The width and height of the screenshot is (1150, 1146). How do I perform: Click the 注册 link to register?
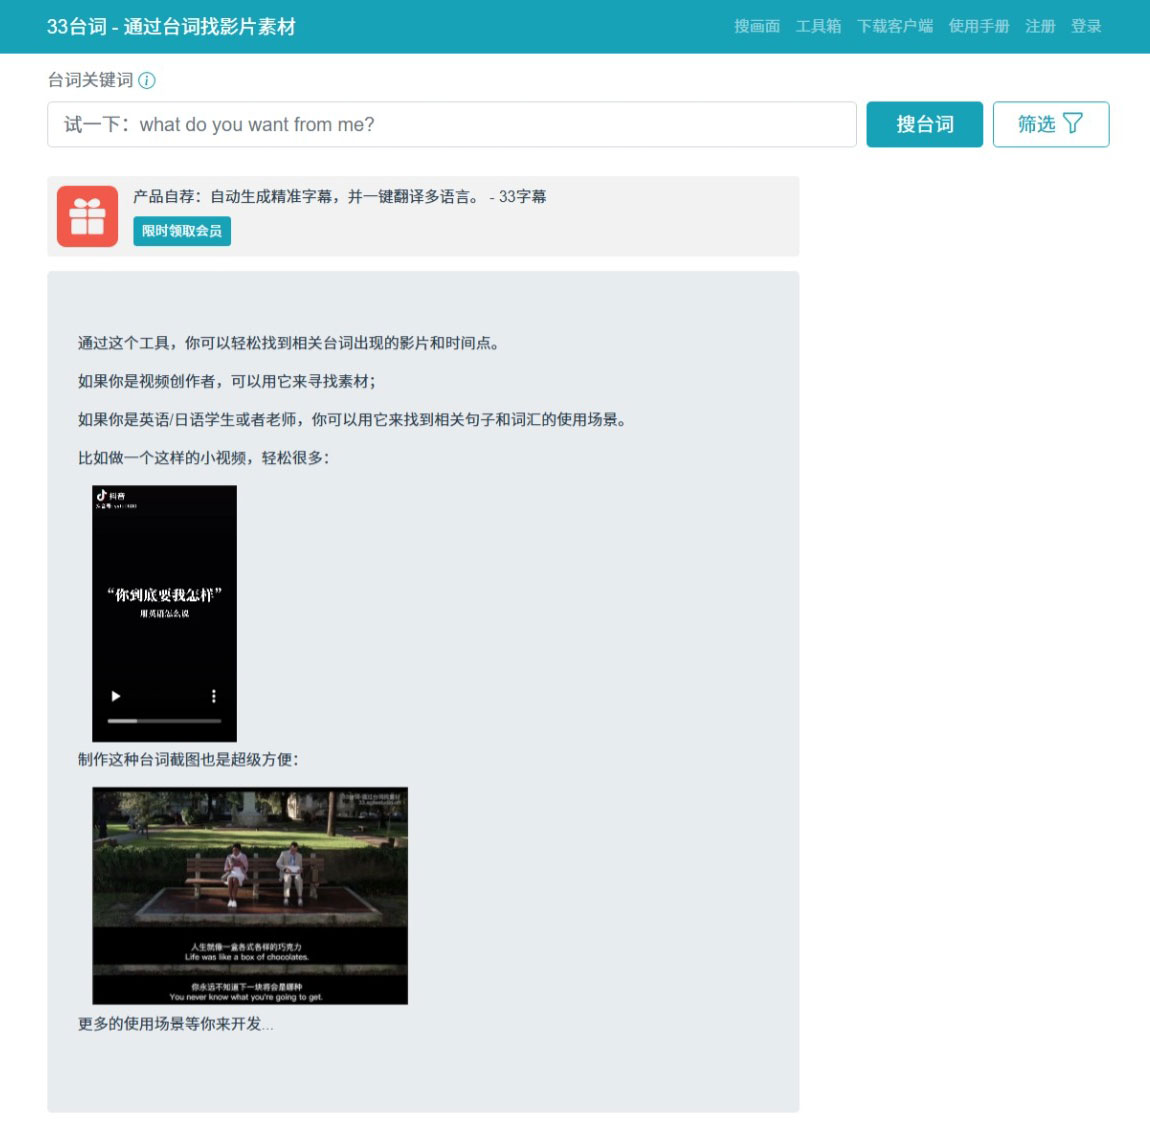coord(1040,27)
